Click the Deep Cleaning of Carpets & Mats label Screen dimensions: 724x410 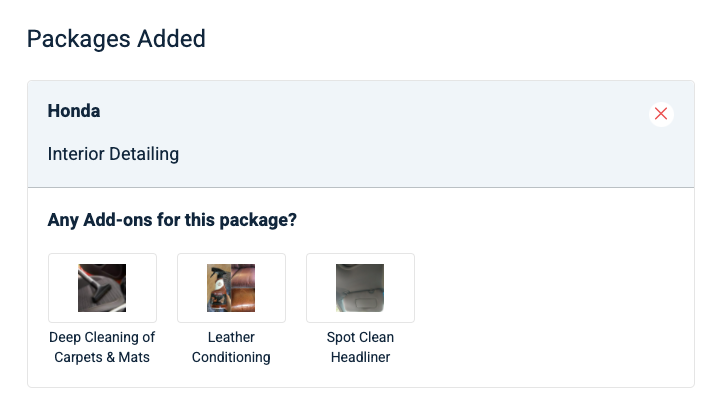(102, 347)
